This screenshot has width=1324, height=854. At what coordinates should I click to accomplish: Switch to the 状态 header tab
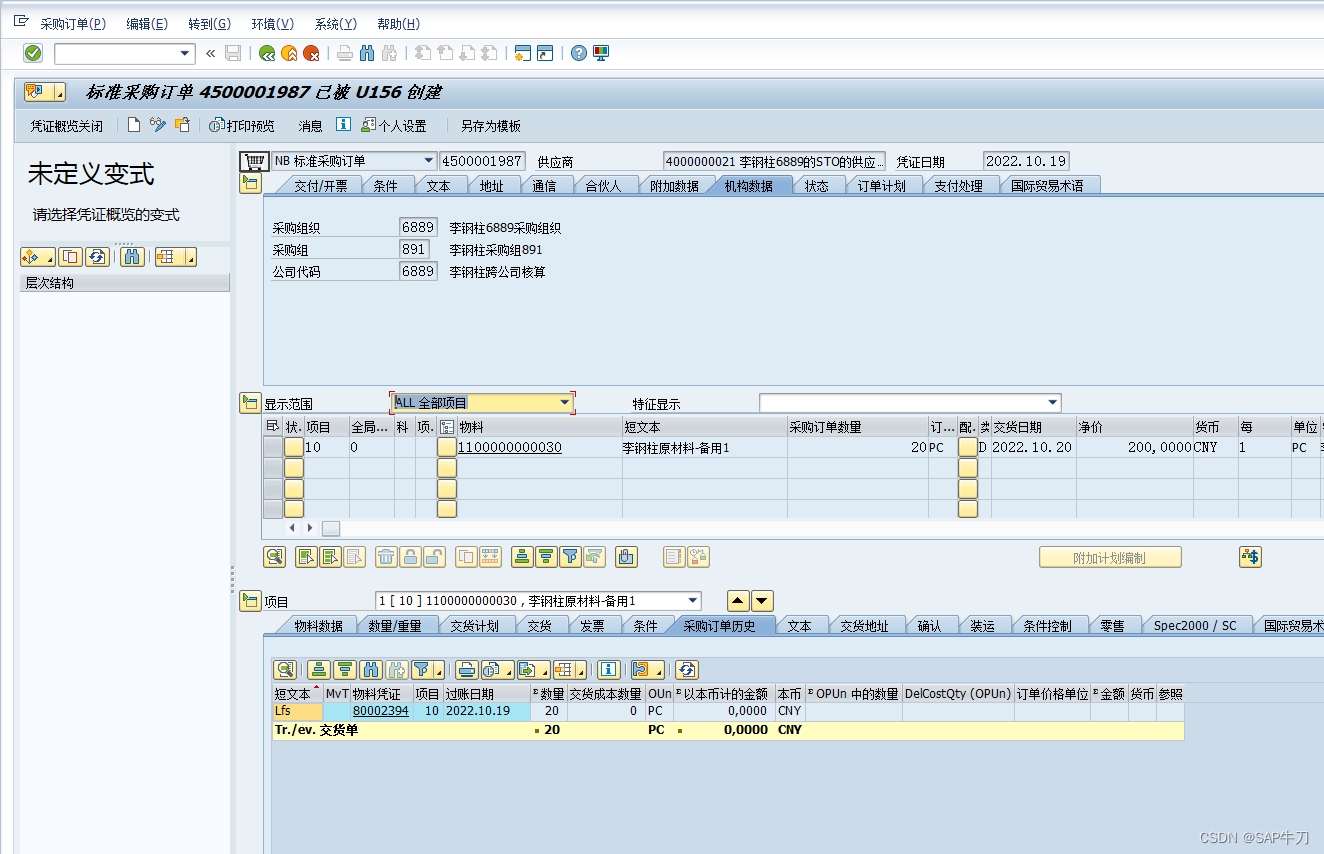click(x=816, y=186)
